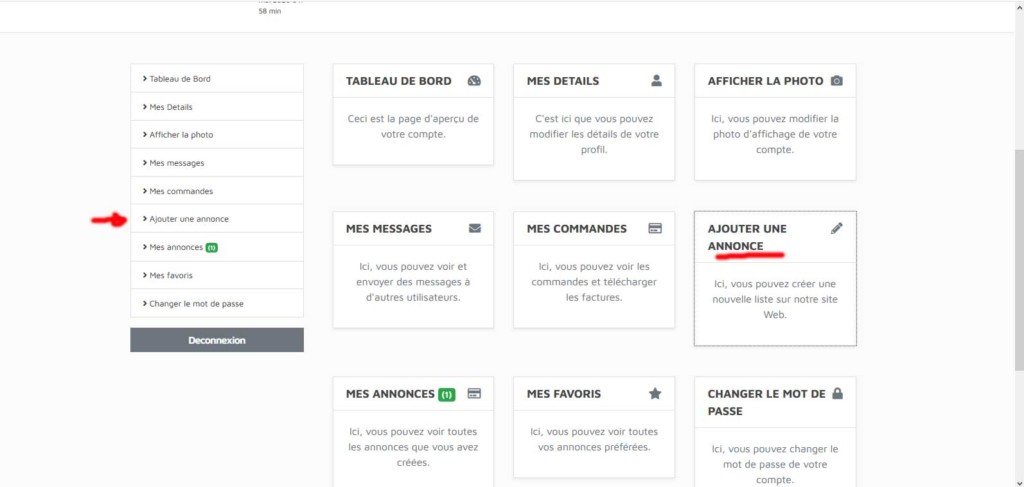1024x487 pixels.
Task: Click the chevron before Mes favoris
Action: [144, 275]
